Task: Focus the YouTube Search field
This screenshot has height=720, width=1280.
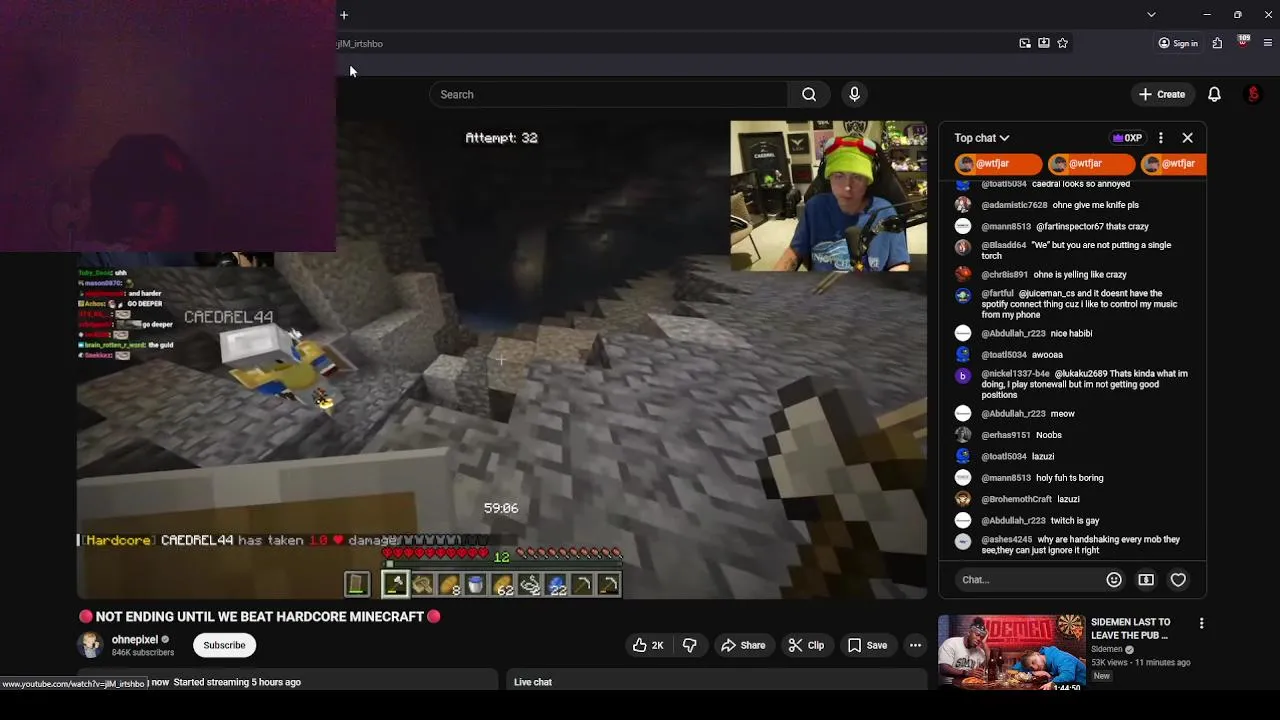Action: coord(609,94)
